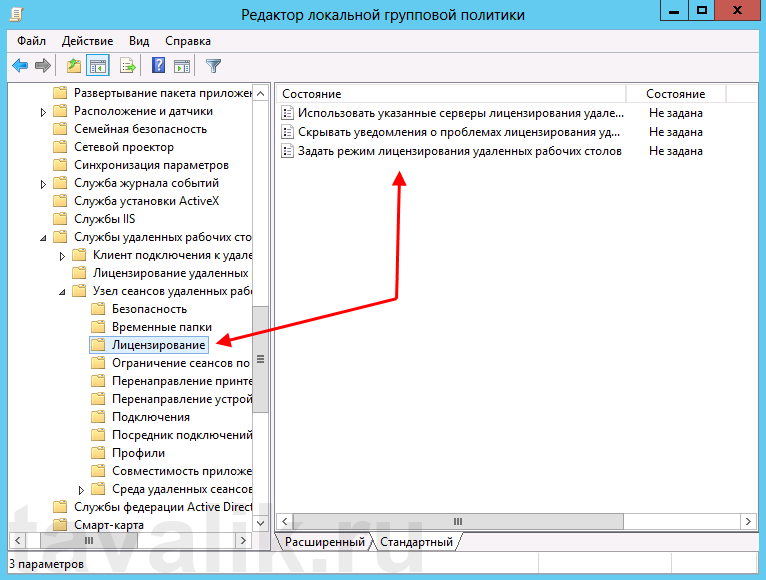Viewport: 766px width, 580px height.
Task: Open the Справка menu
Action: point(187,41)
